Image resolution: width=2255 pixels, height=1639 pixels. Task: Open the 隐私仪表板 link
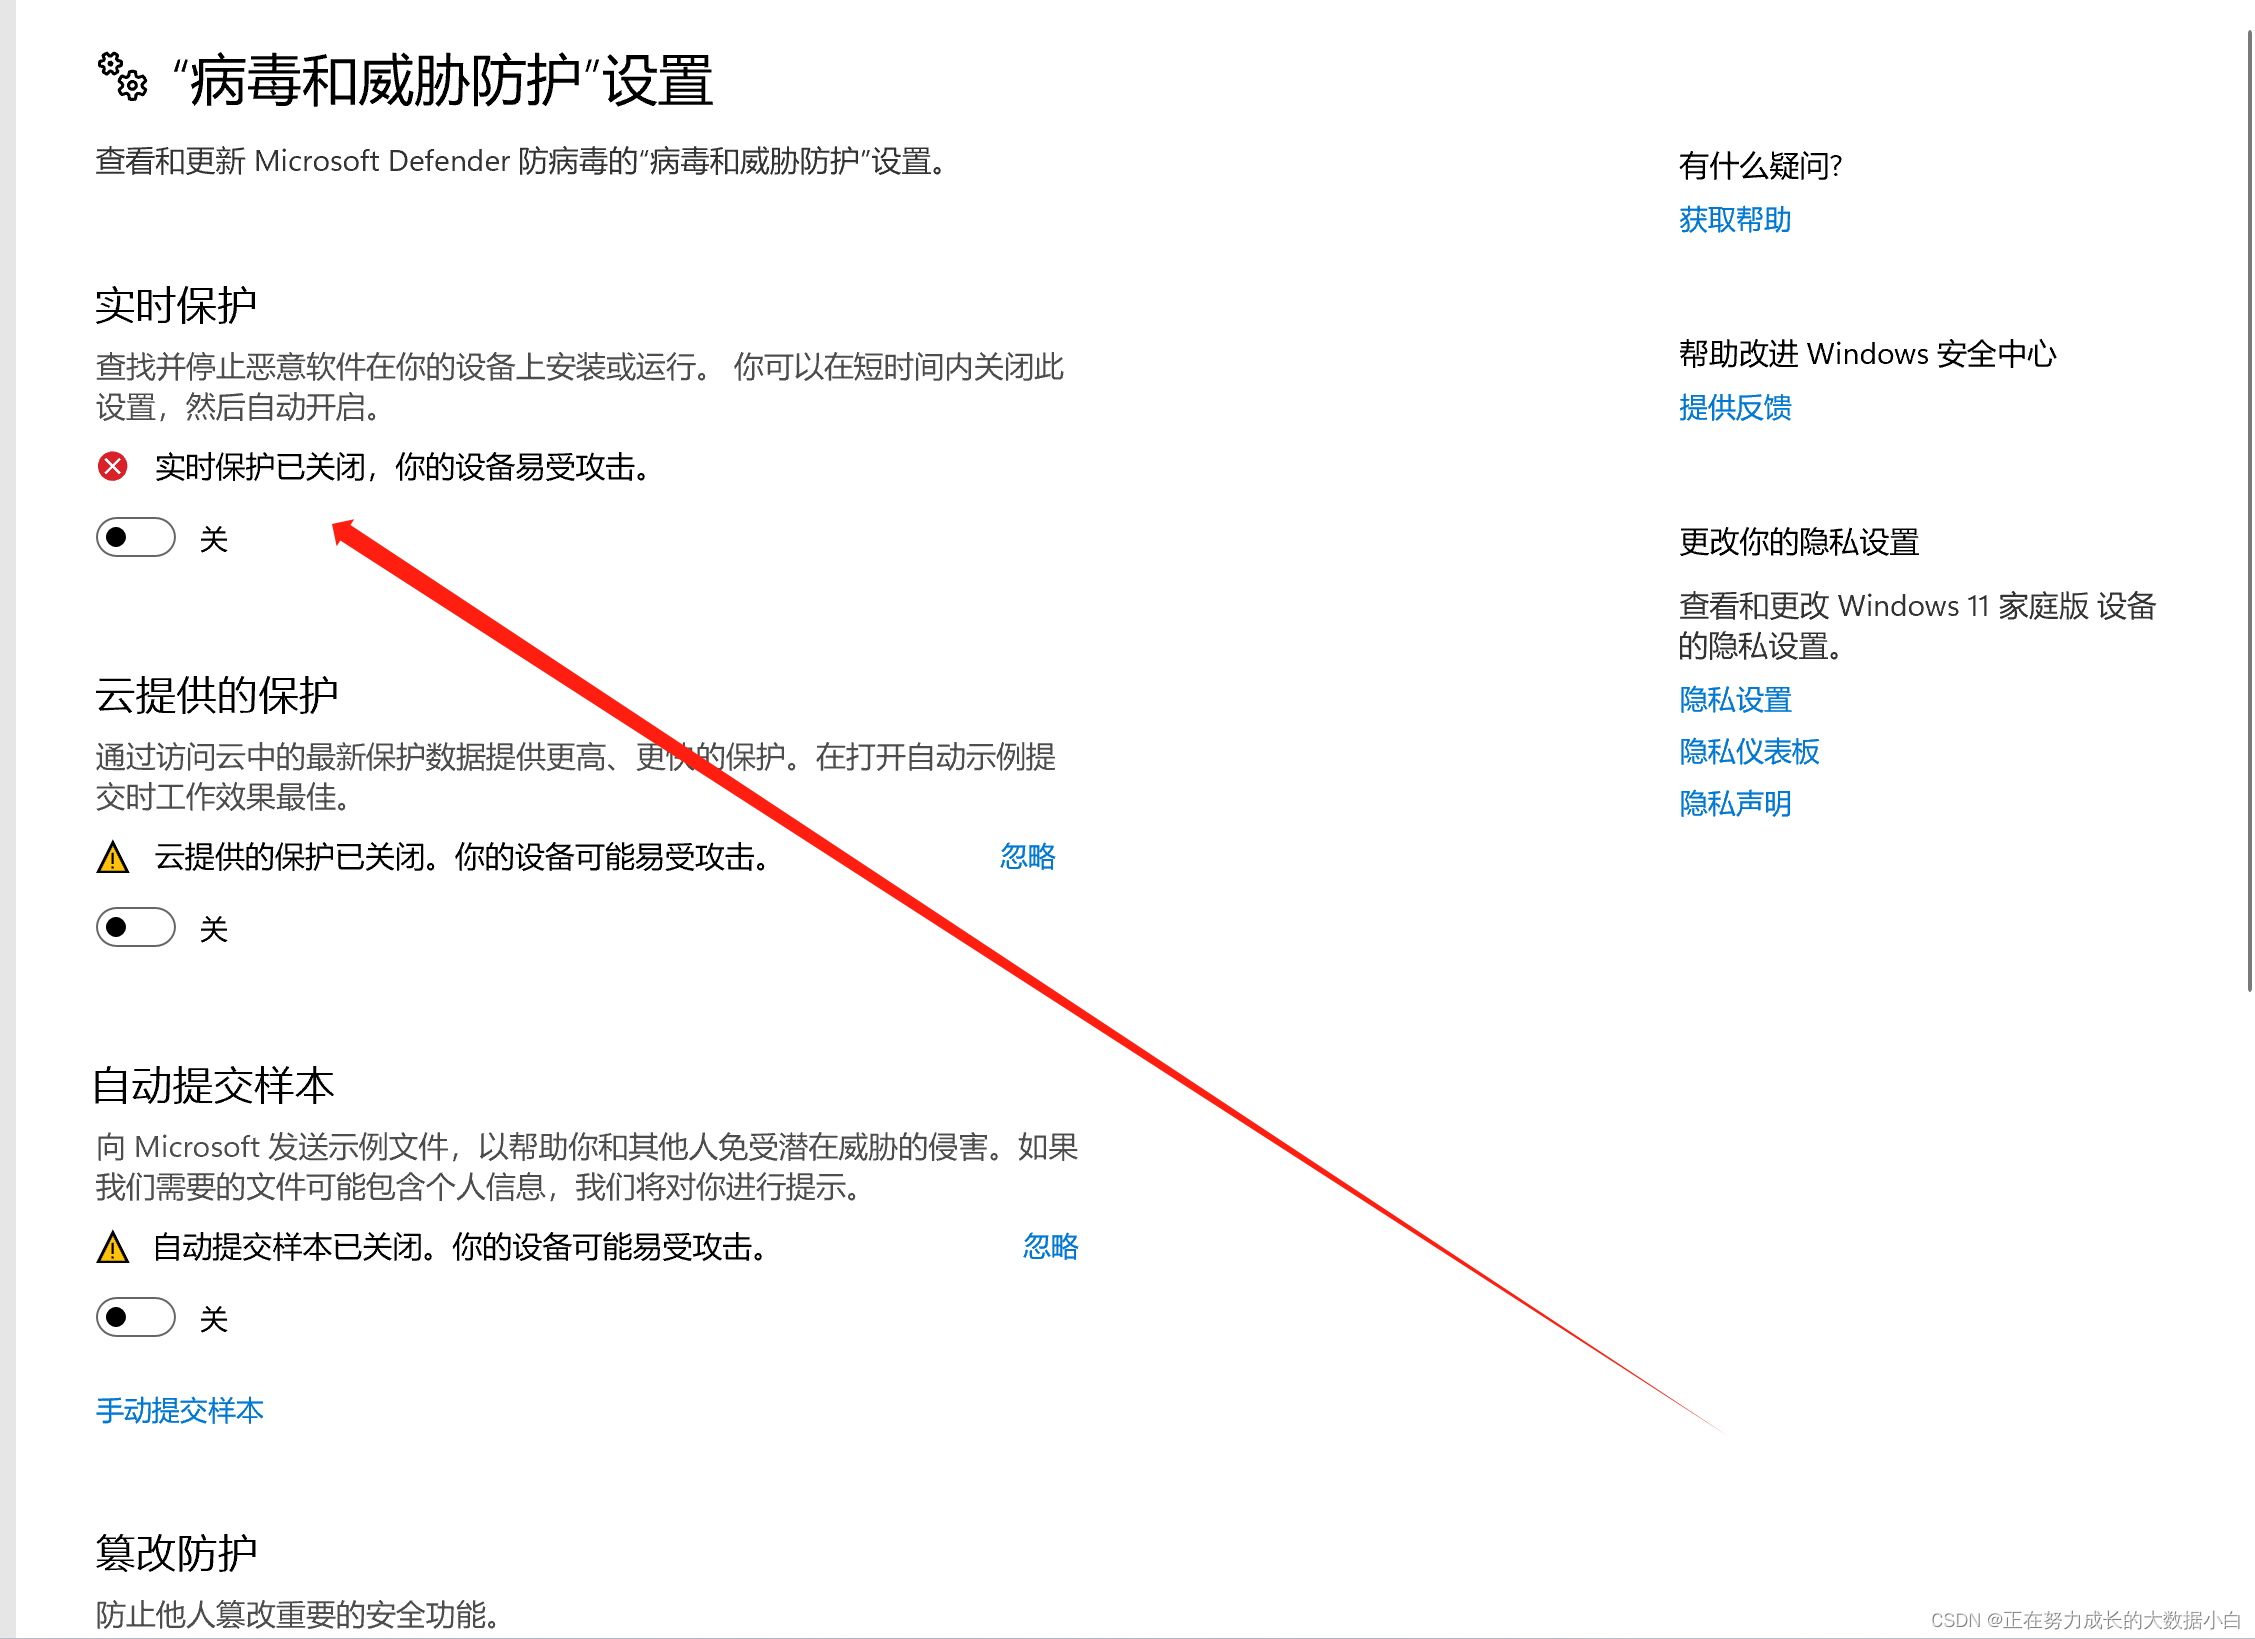(1749, 752)
